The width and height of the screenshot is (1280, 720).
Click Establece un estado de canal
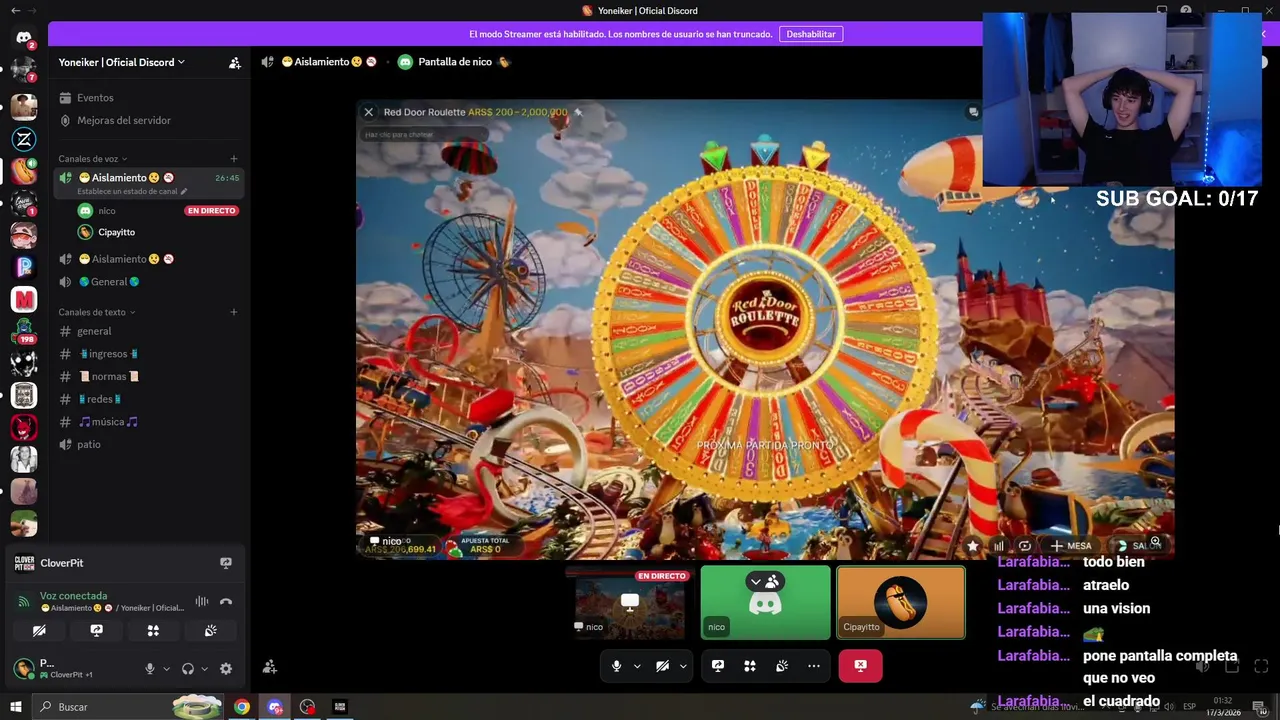click(x=132, y=191)
